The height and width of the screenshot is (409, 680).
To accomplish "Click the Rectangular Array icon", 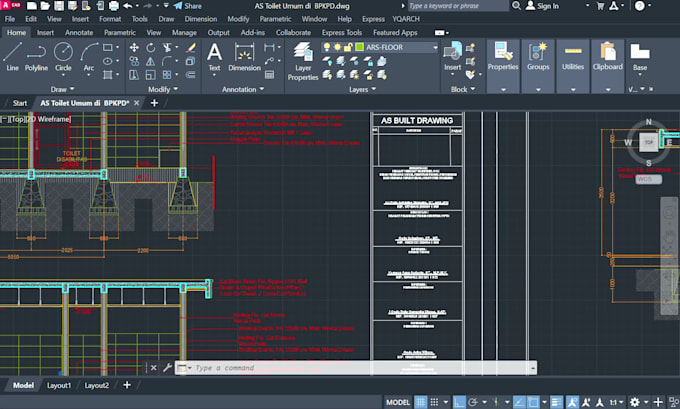I will coord(167,75).
